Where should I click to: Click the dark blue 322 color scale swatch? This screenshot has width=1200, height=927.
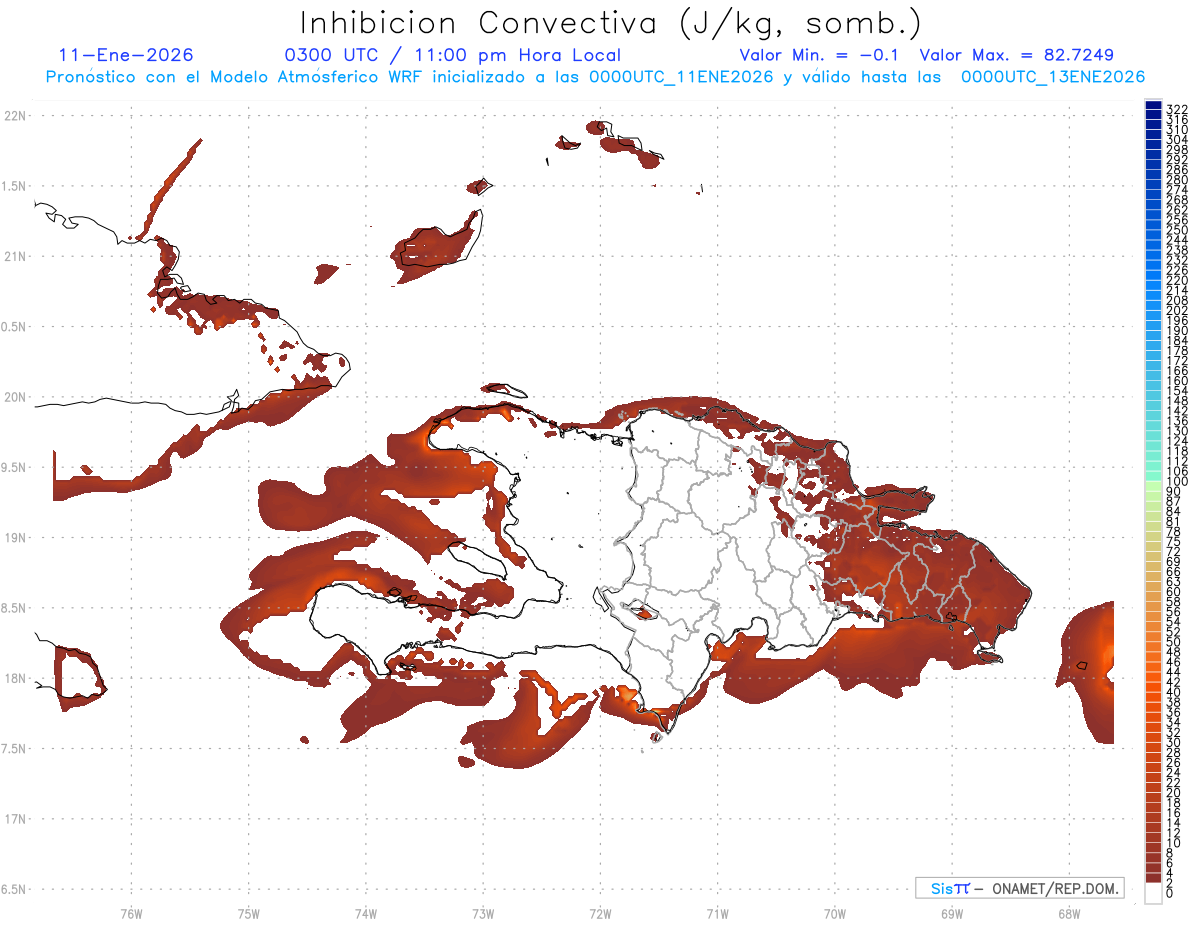[x=1153, y=107]
